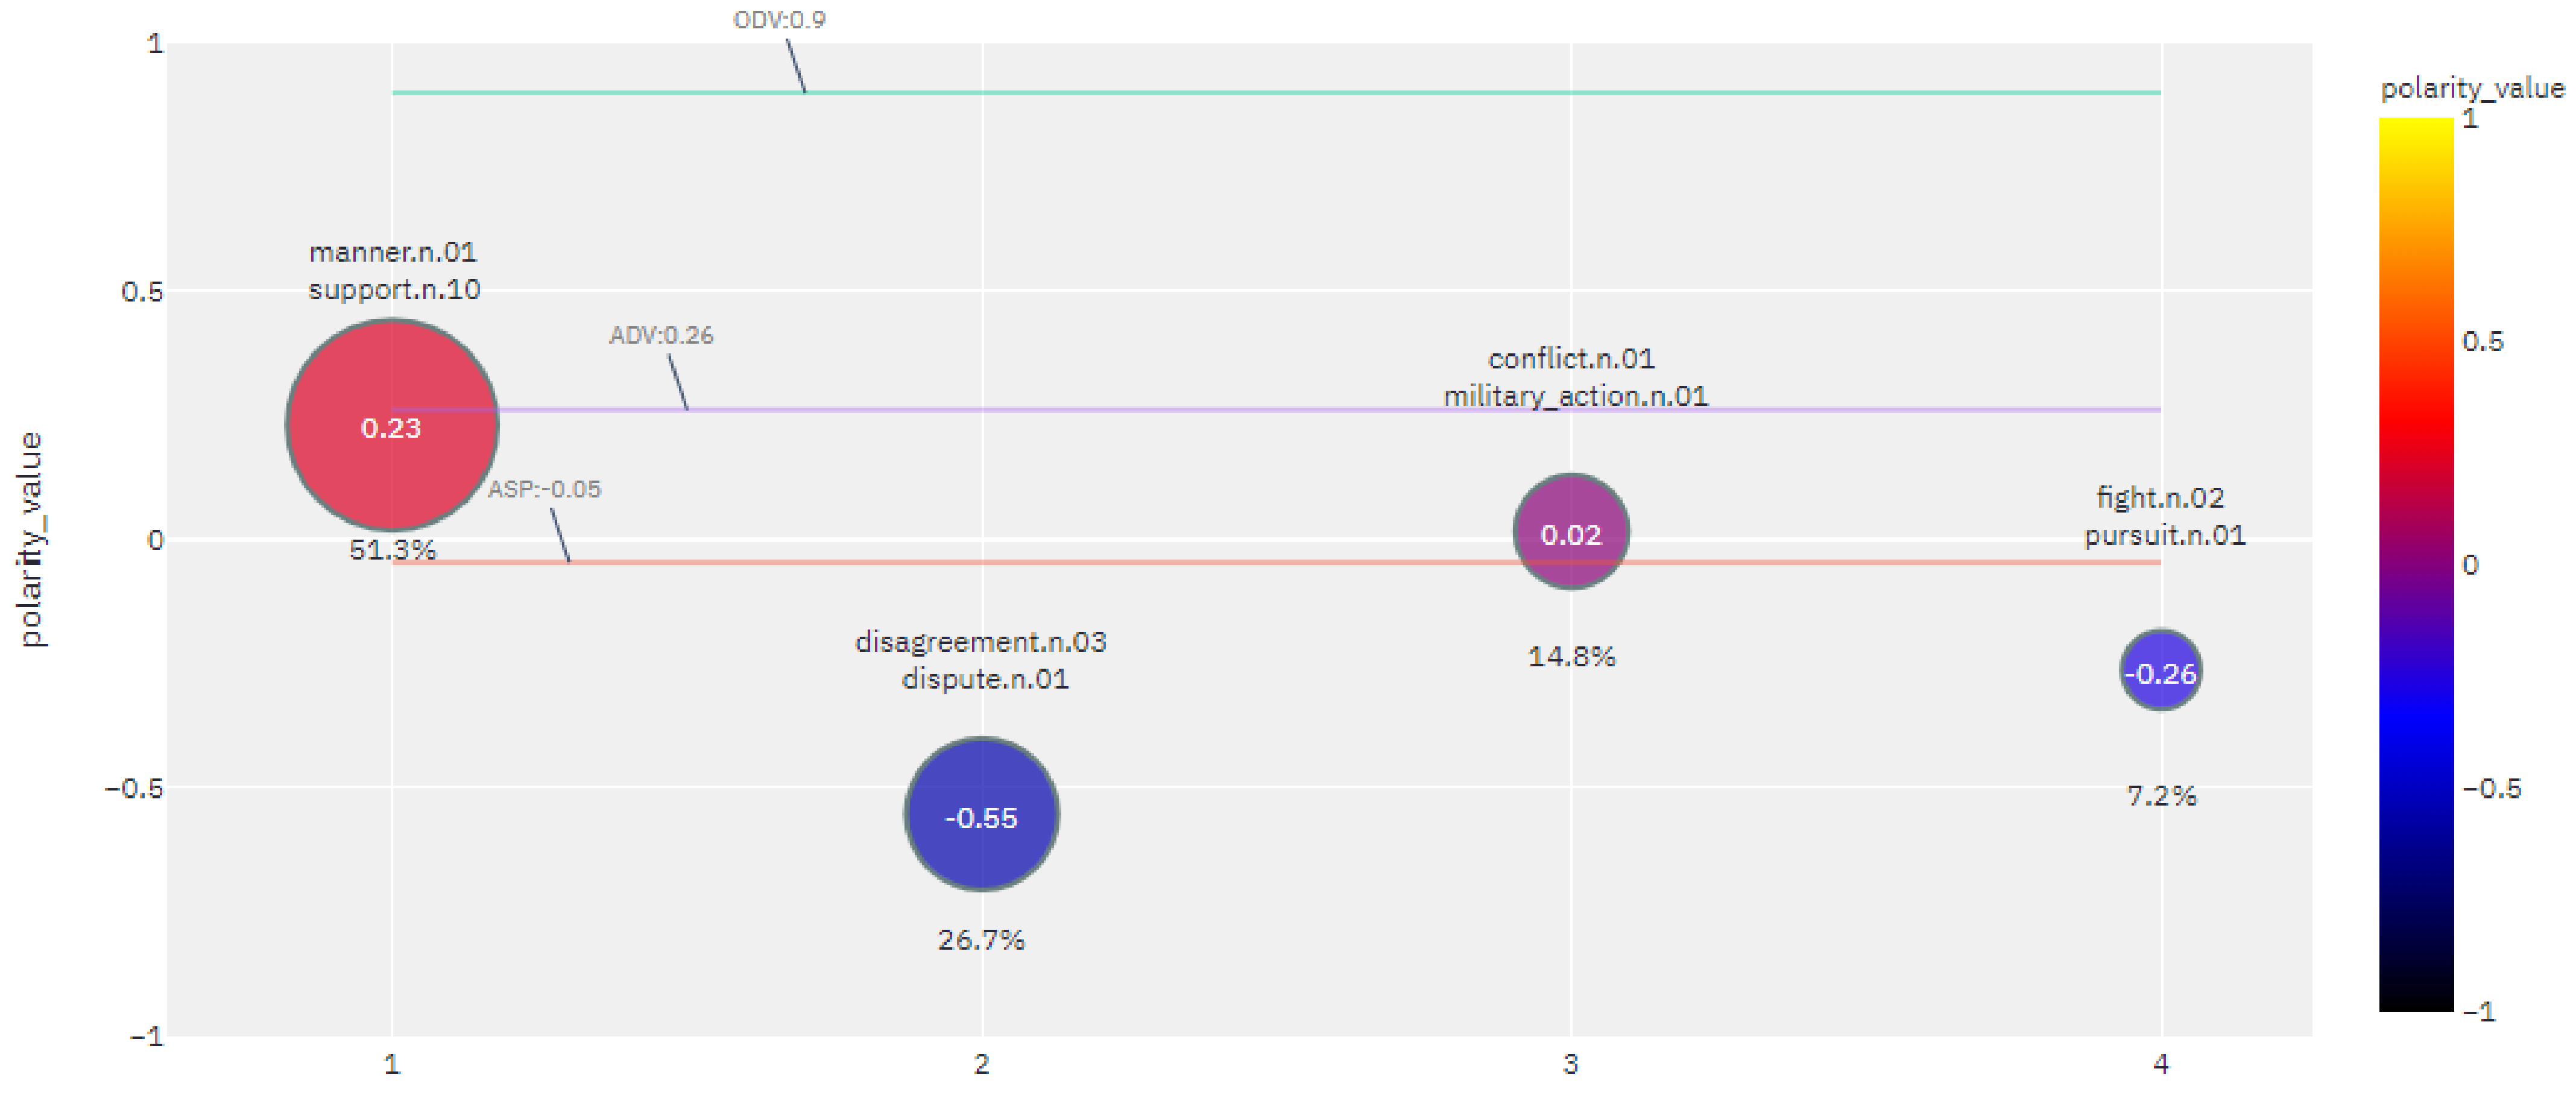
Task: Click the ADV:0.26 annotation label
Action: point(661,335)
